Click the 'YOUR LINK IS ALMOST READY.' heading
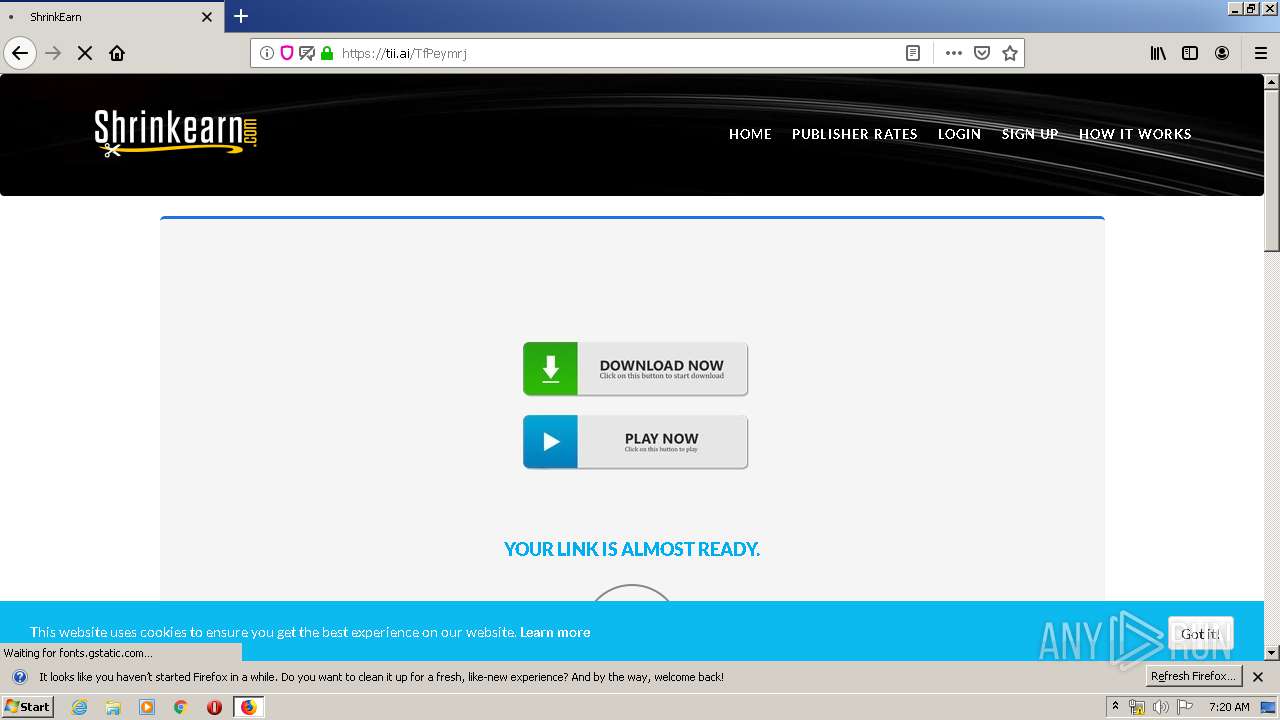 coord(632,549)
